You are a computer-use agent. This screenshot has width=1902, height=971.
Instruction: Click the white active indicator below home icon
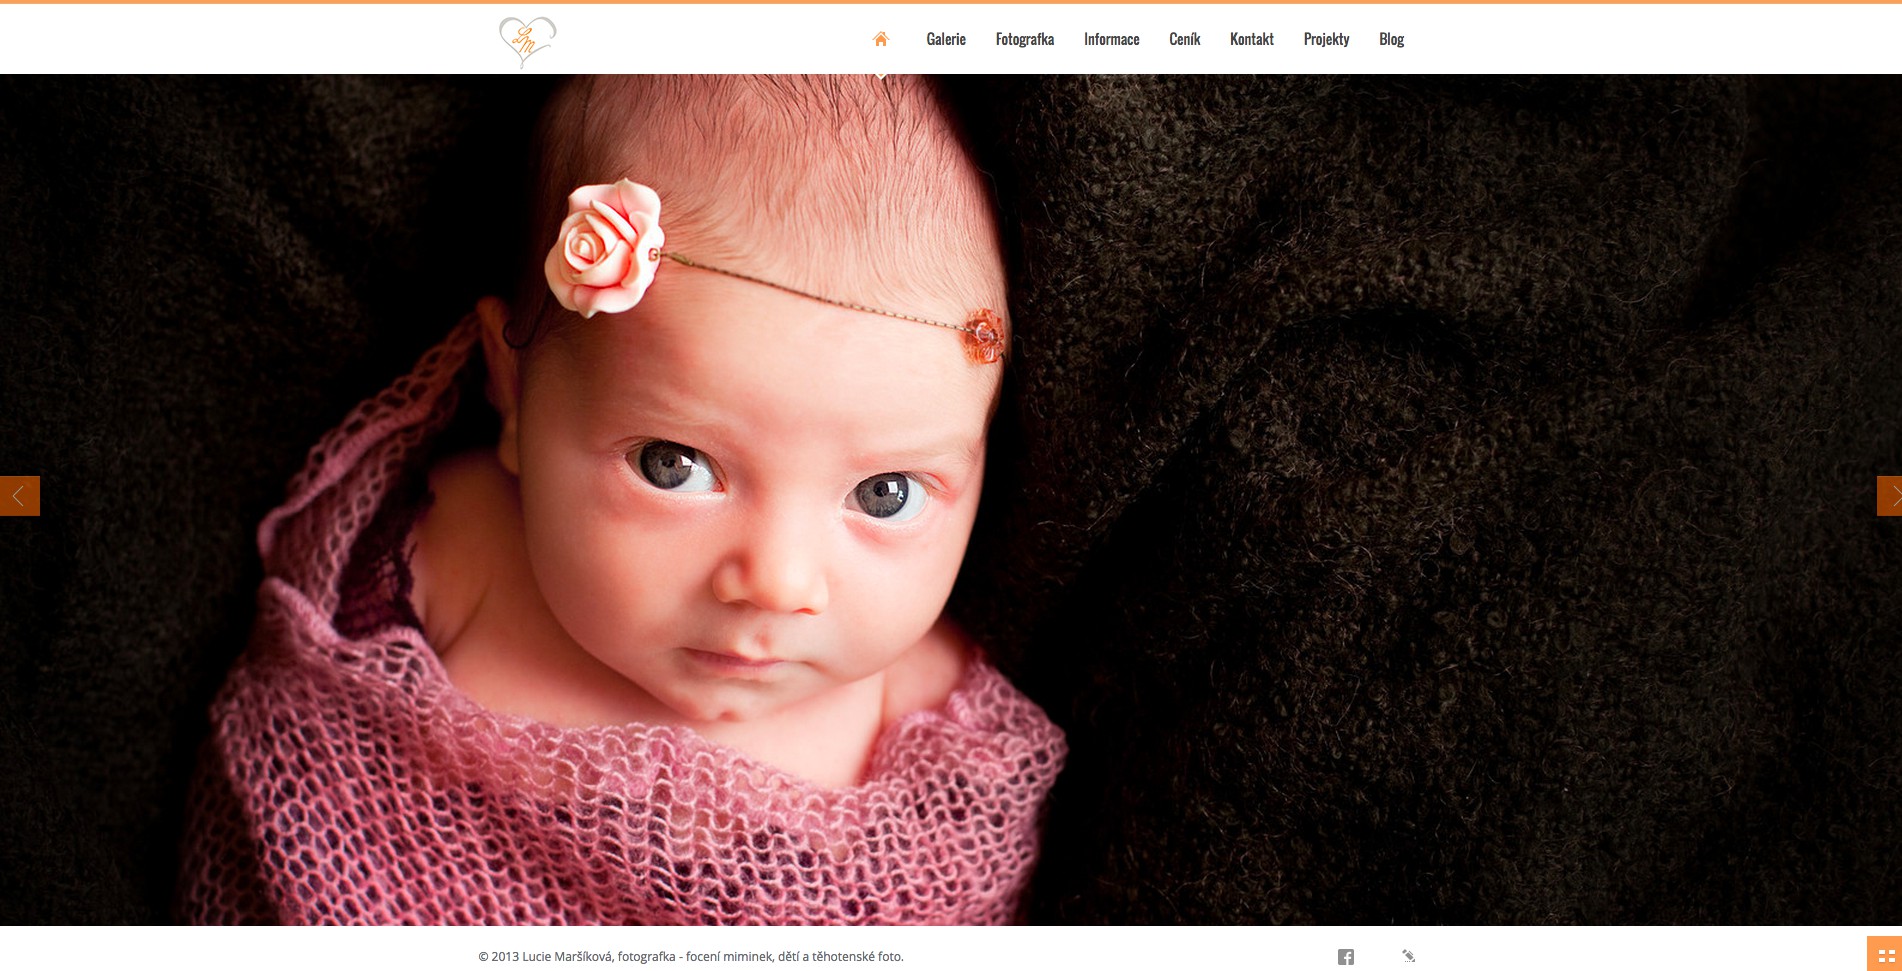click(881, 75)
